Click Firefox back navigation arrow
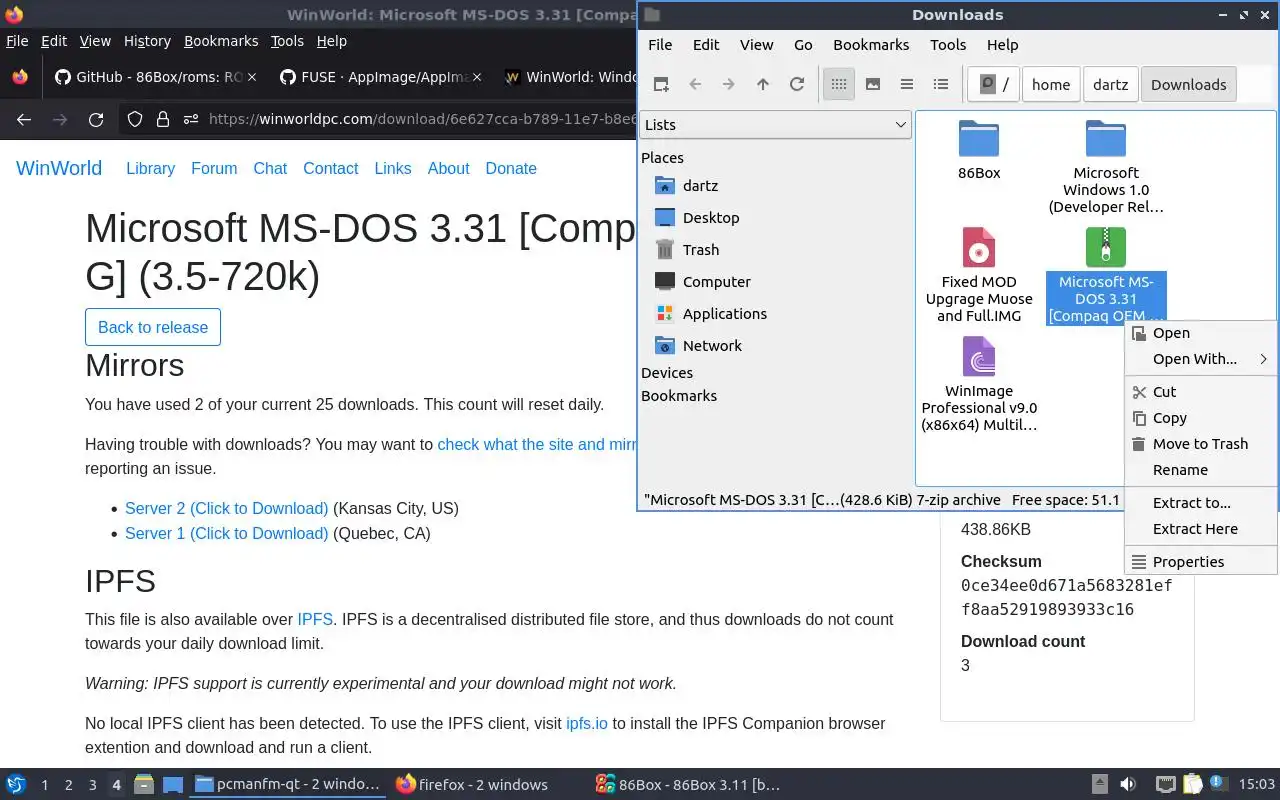The height and width of the screenshot is (800, 1280). coord(24,120)
